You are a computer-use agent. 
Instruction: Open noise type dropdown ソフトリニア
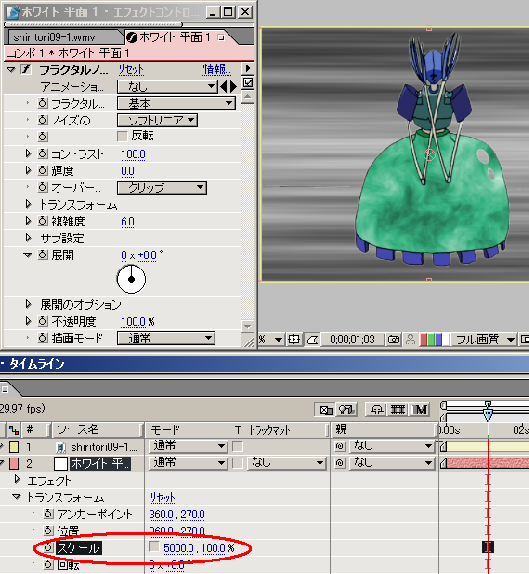click(x=157, y=120)
